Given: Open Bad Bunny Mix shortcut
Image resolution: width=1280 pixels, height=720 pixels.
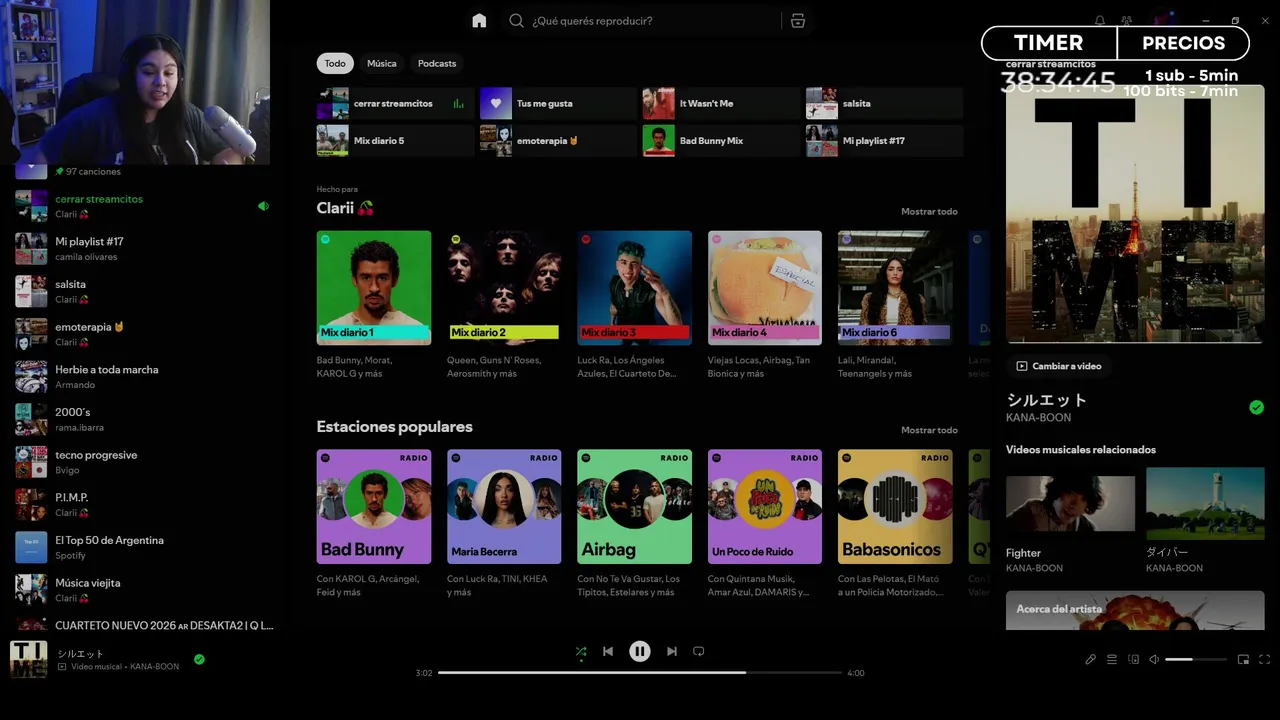Looking at the screenshot, I should pos(721,140).
